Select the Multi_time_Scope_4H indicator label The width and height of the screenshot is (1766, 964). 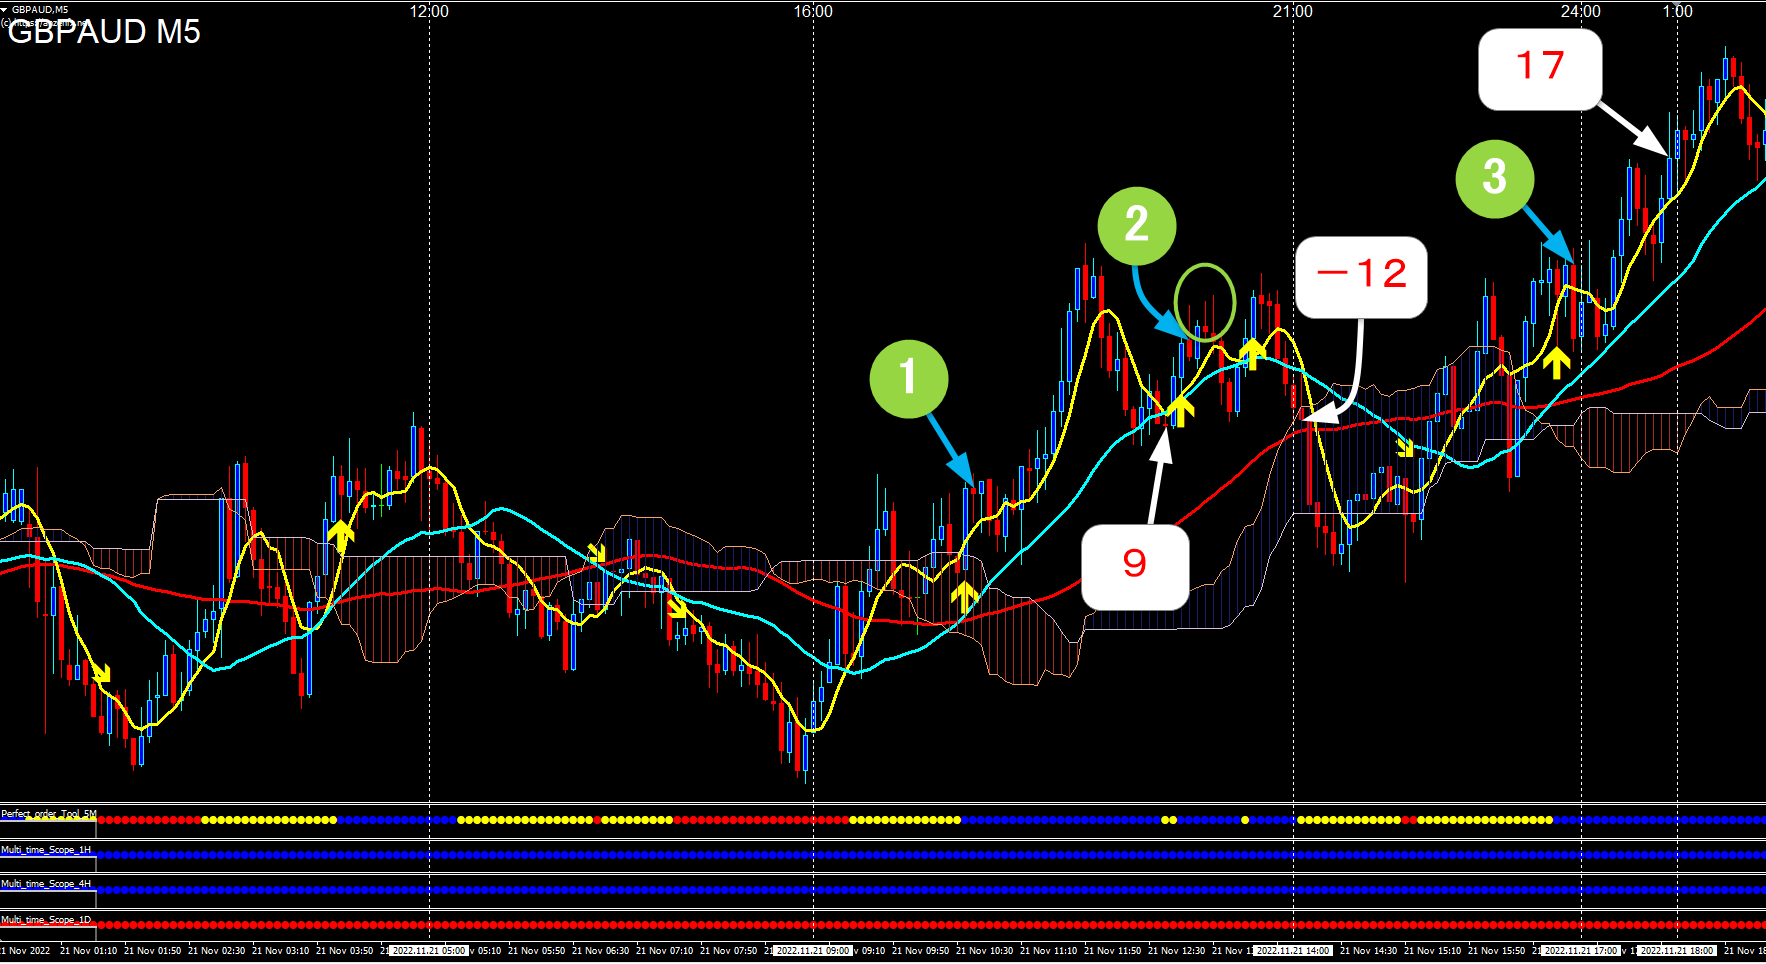point(46,884)
